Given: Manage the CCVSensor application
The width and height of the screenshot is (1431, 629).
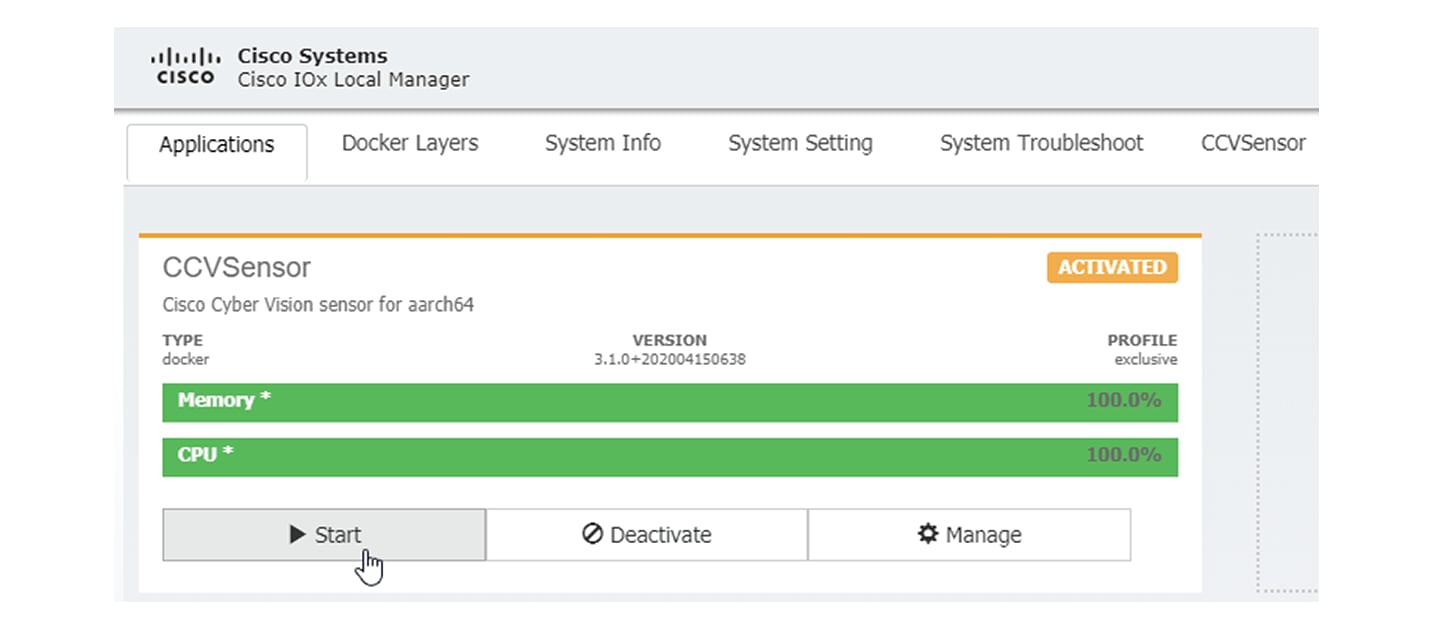Looking at the screenshot, I should [x=969, y=535].
